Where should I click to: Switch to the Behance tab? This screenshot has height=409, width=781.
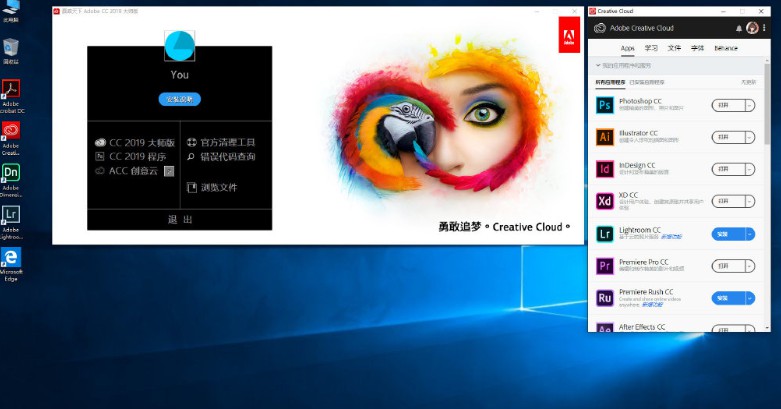[x=726, y=48]
